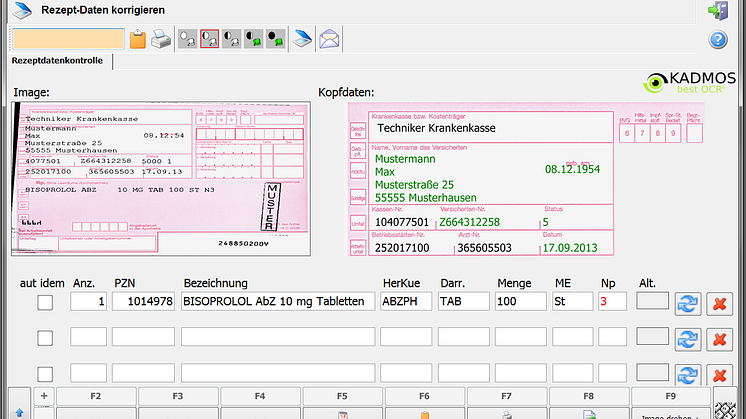The width and height of the screenshot is (746, 419).
Task: Click Betriebsstätten-Nr. 252017100
Action: click(402, 248)
